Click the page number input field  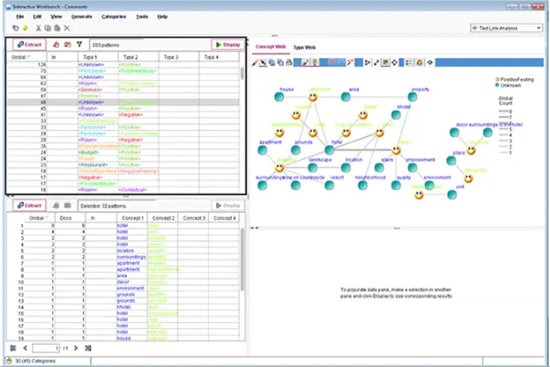click(x=46, y=348)
